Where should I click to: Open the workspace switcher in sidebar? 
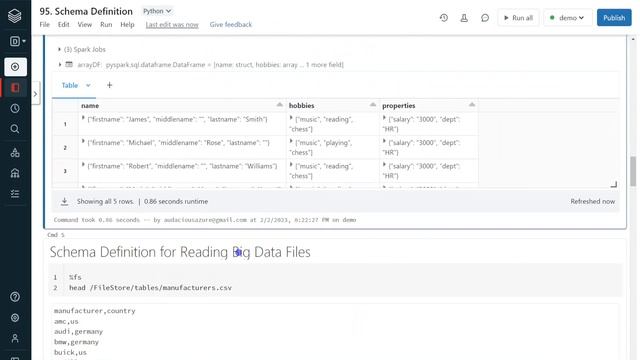click(18, 41)
